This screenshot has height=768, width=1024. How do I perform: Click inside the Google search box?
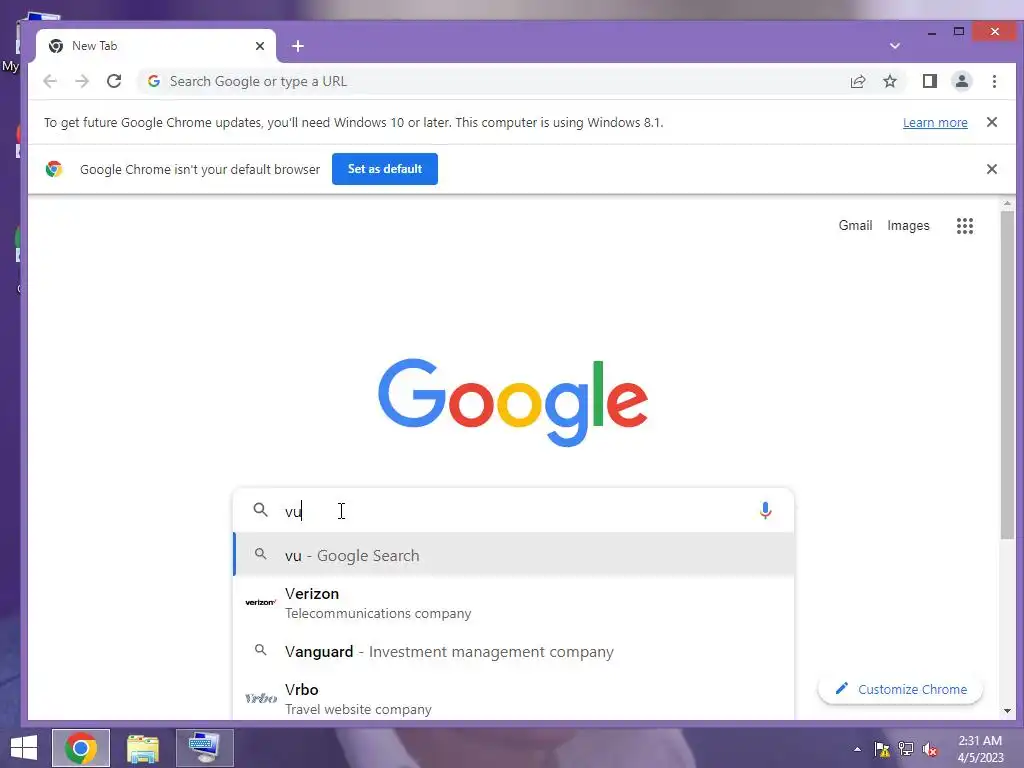[x=513, y=511]
